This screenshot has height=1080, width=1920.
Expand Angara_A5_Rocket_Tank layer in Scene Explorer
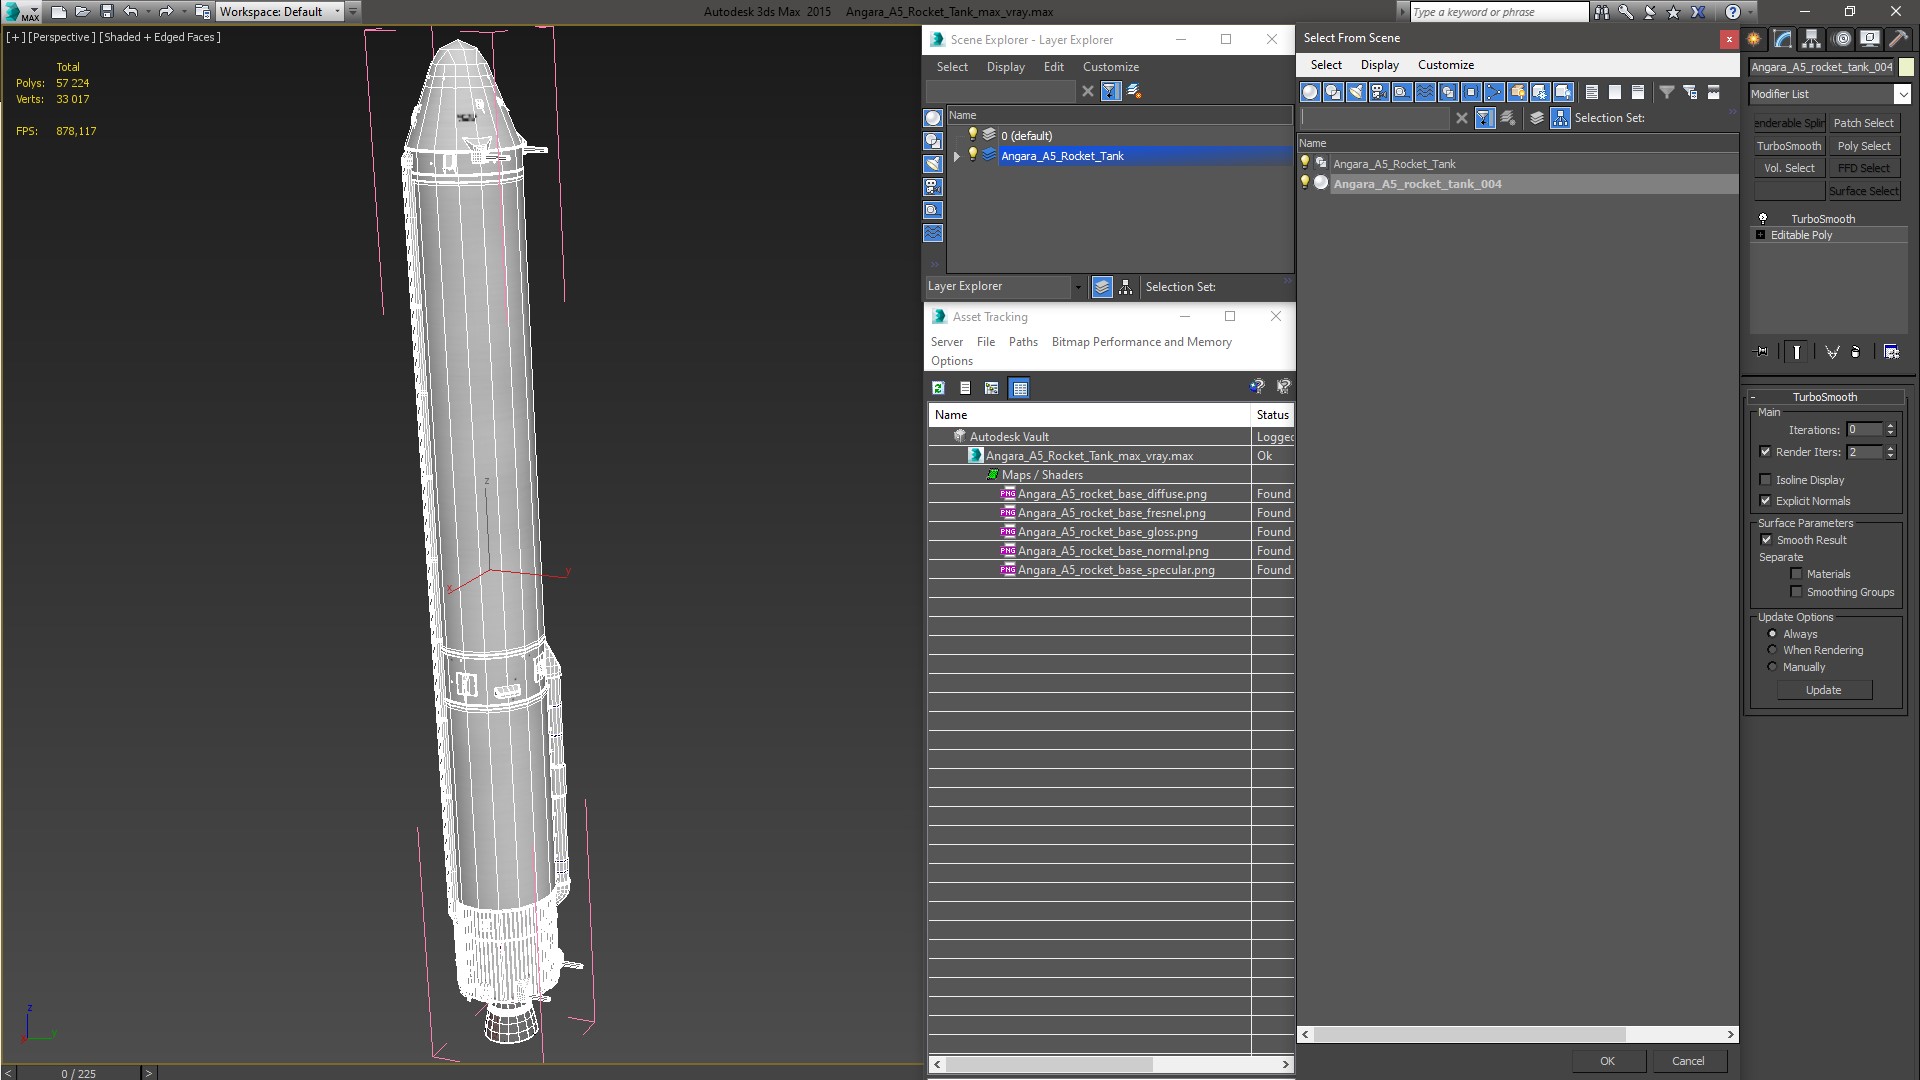coord(956,156)
